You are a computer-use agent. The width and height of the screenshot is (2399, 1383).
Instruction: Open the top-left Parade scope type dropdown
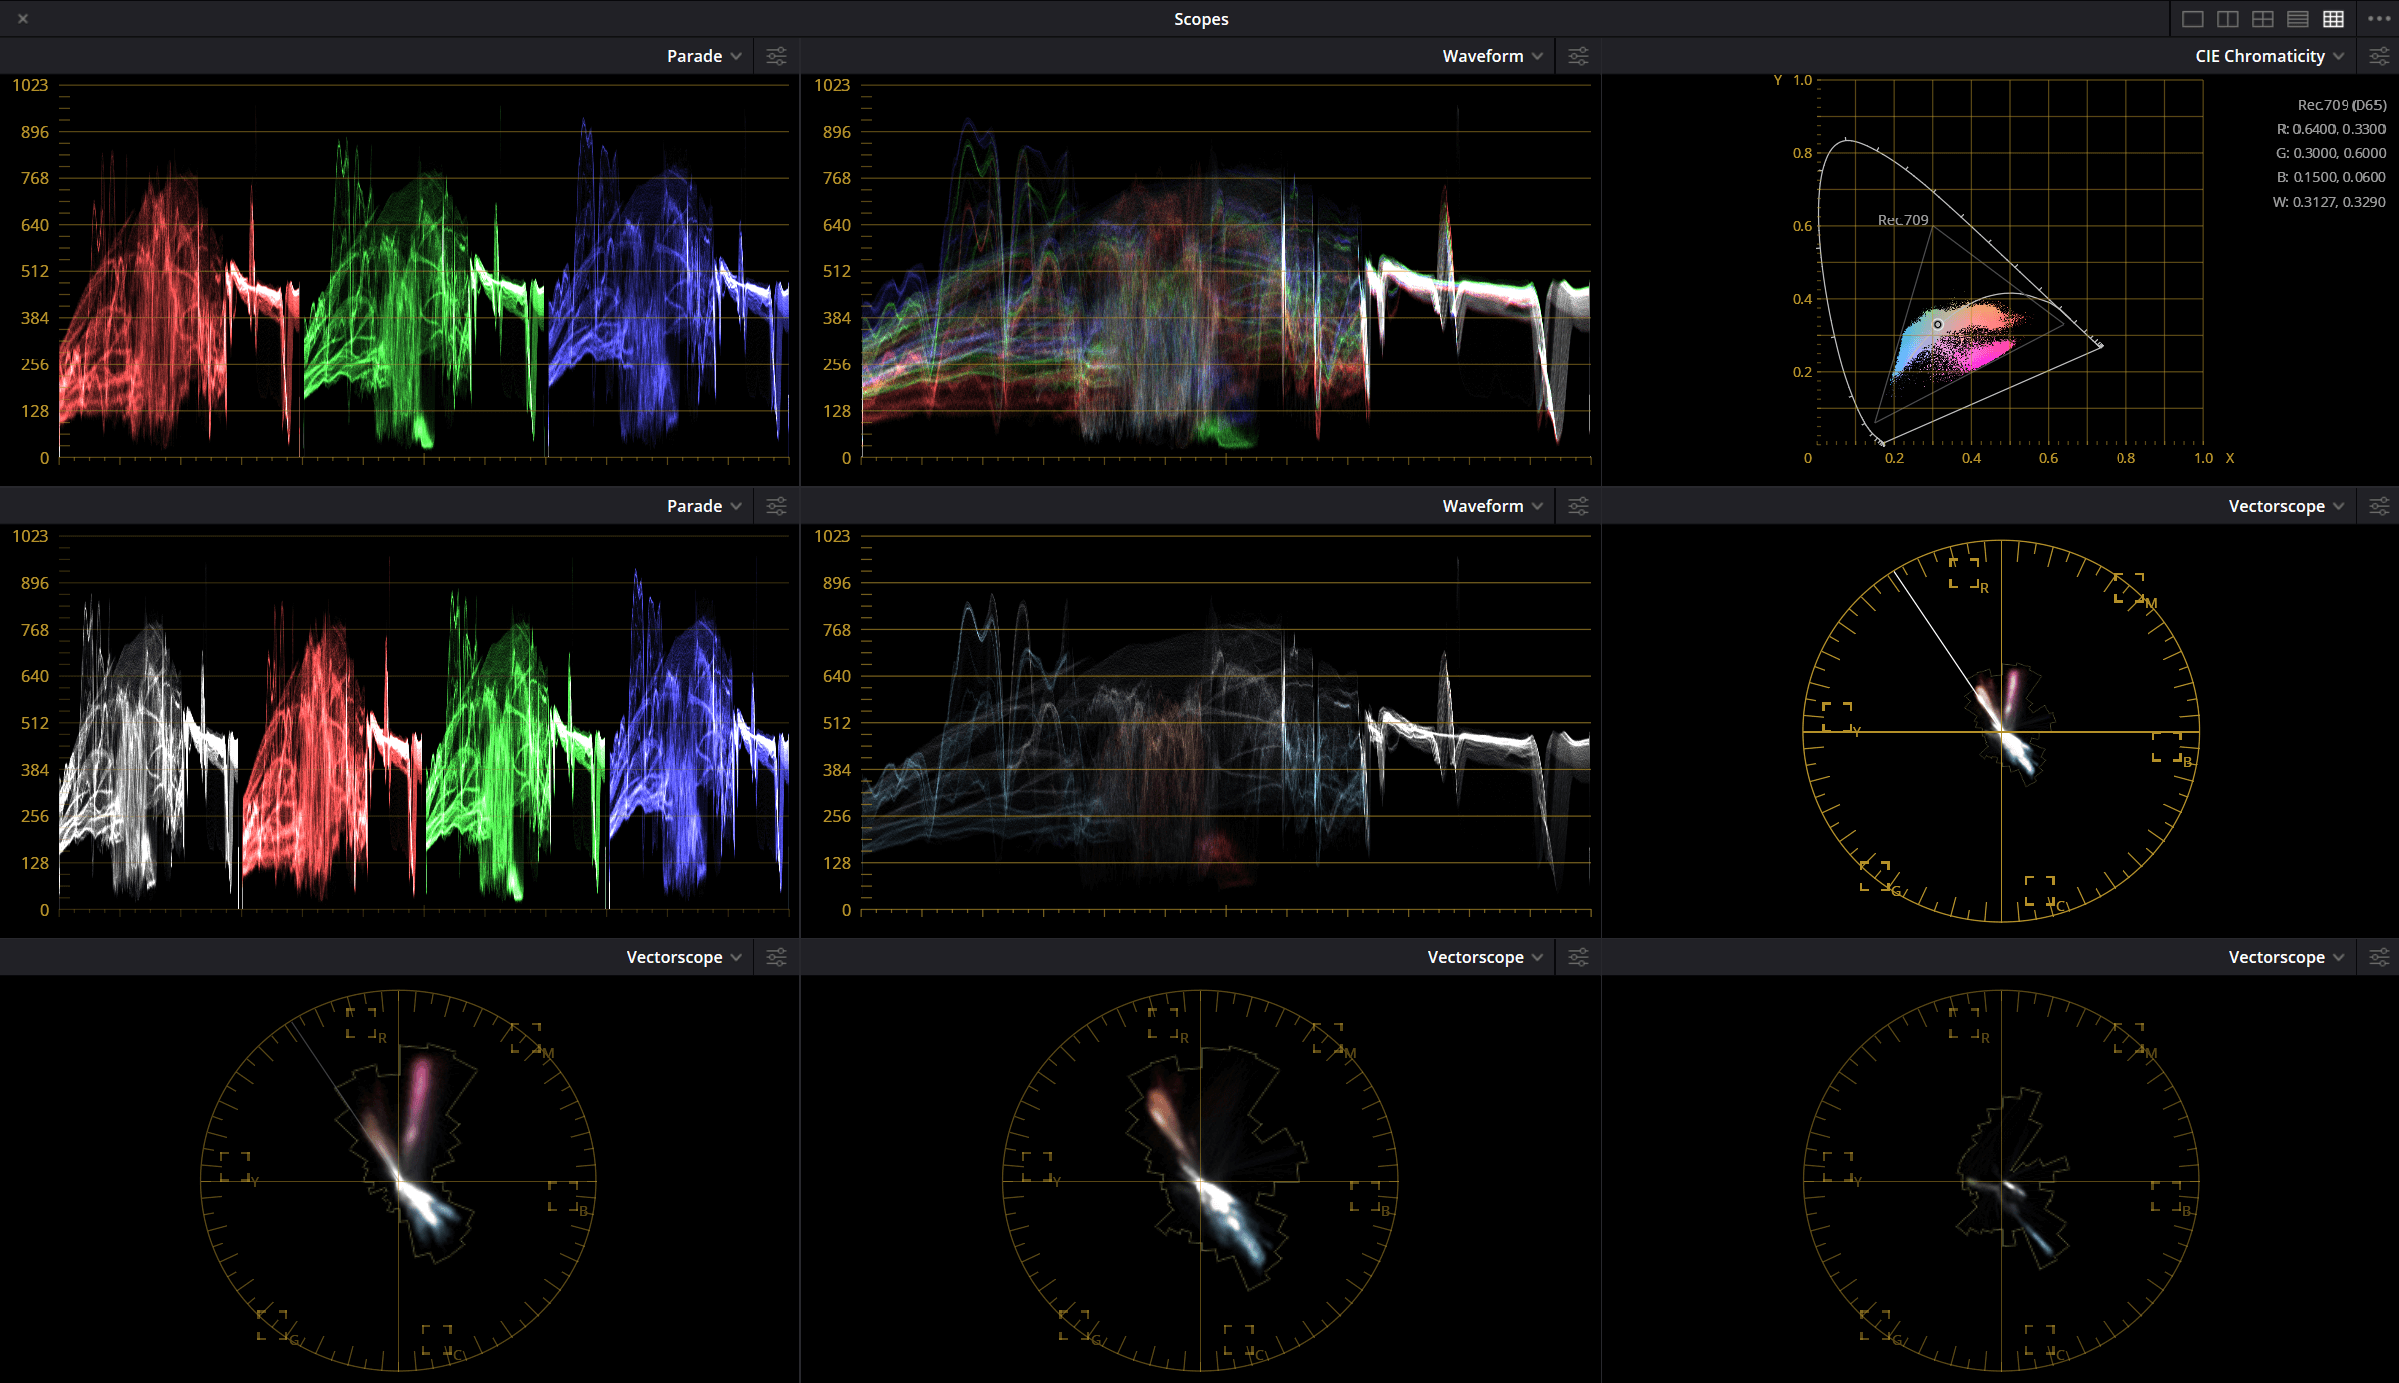tap(703, 56)
